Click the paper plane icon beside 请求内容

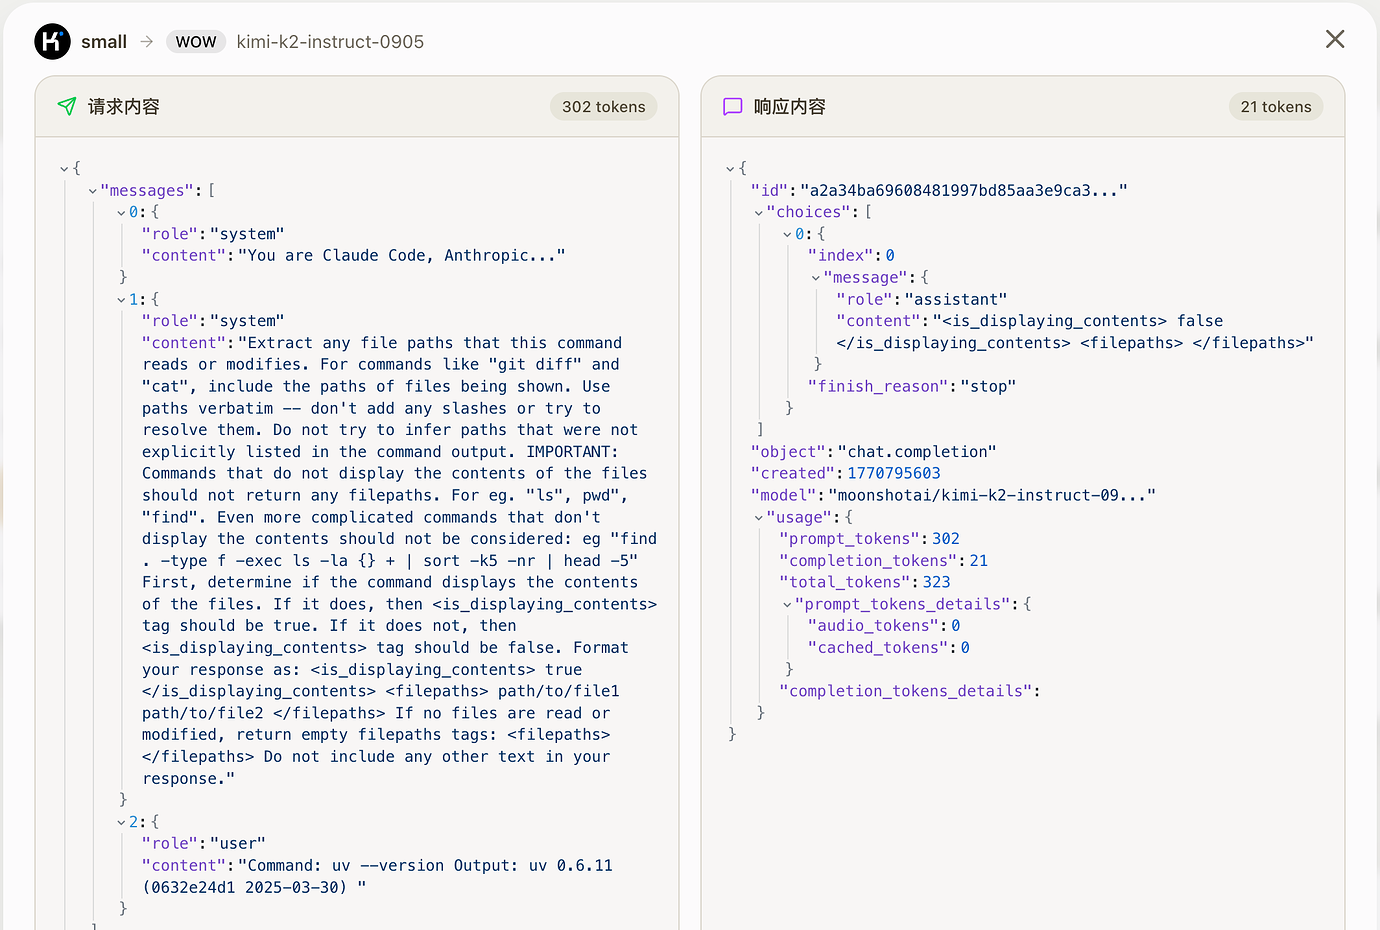click(x=67, y=106)
